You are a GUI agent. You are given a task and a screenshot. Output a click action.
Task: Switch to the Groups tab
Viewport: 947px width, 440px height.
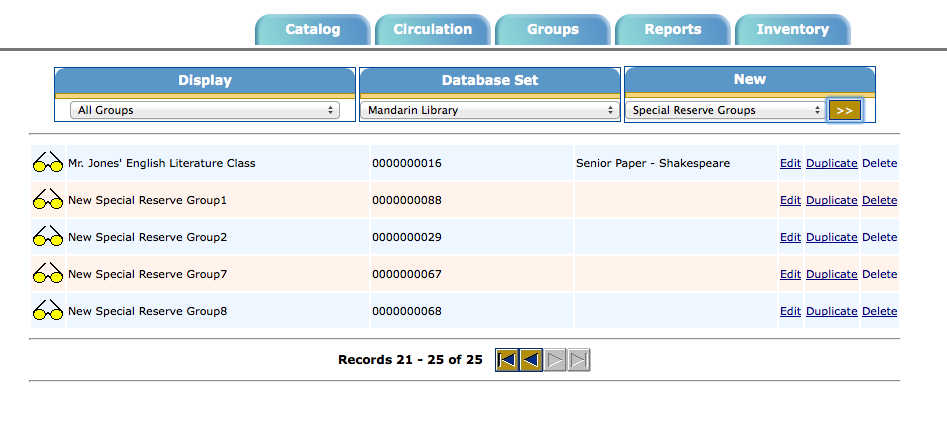coord(553,30)
